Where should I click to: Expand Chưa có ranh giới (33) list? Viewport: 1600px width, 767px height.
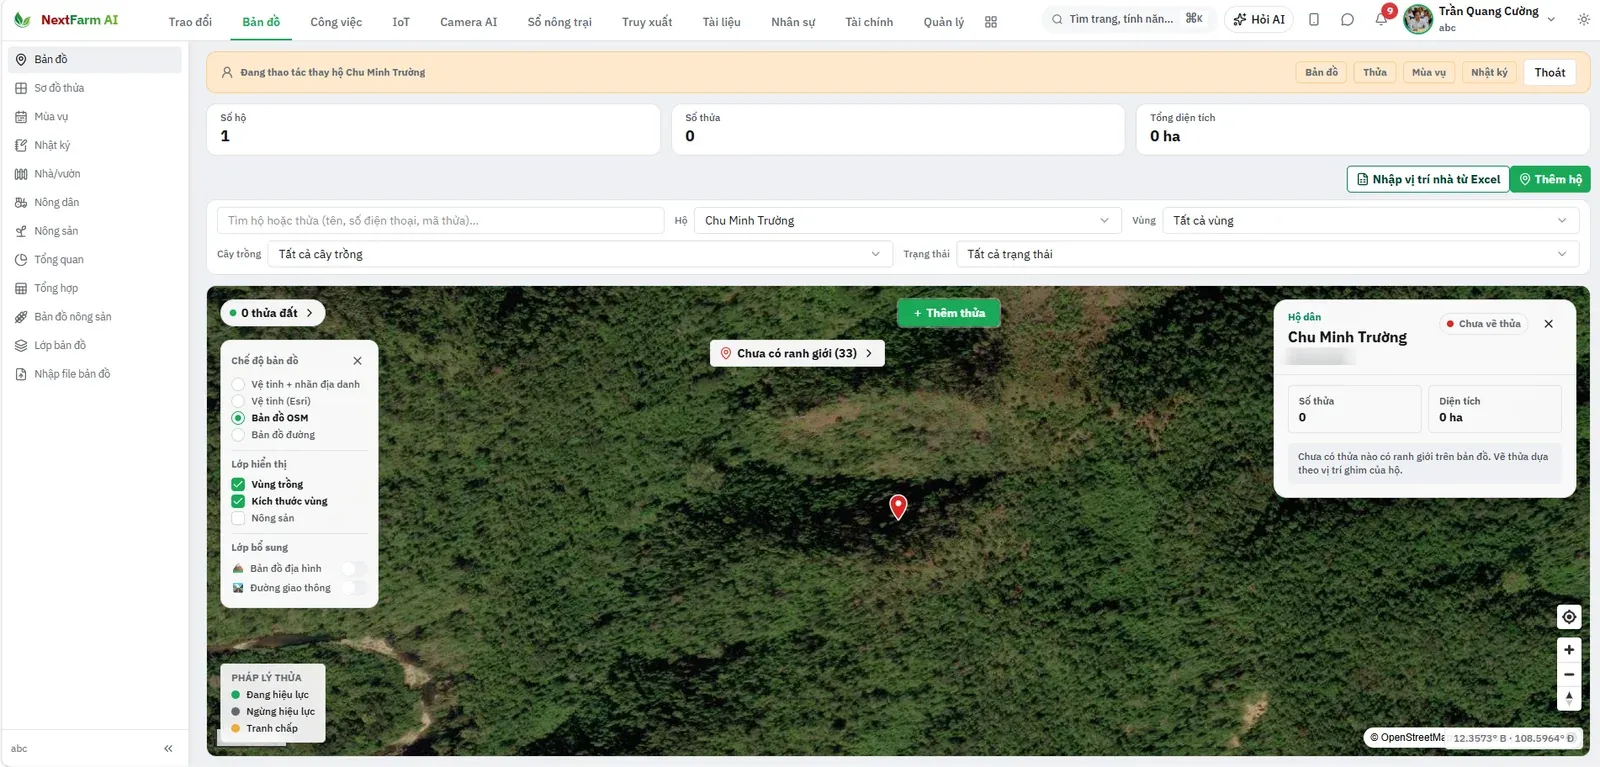tap(797, 353)
